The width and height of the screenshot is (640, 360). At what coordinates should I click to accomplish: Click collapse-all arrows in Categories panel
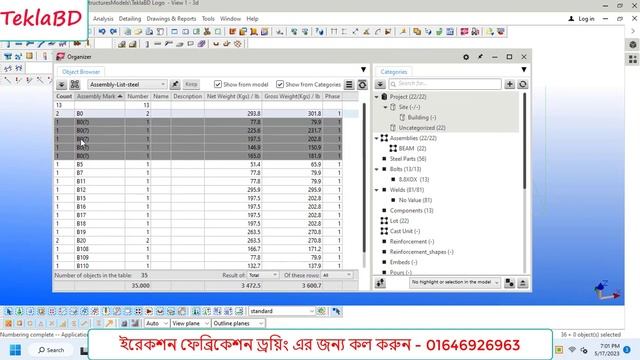[380, 84]
